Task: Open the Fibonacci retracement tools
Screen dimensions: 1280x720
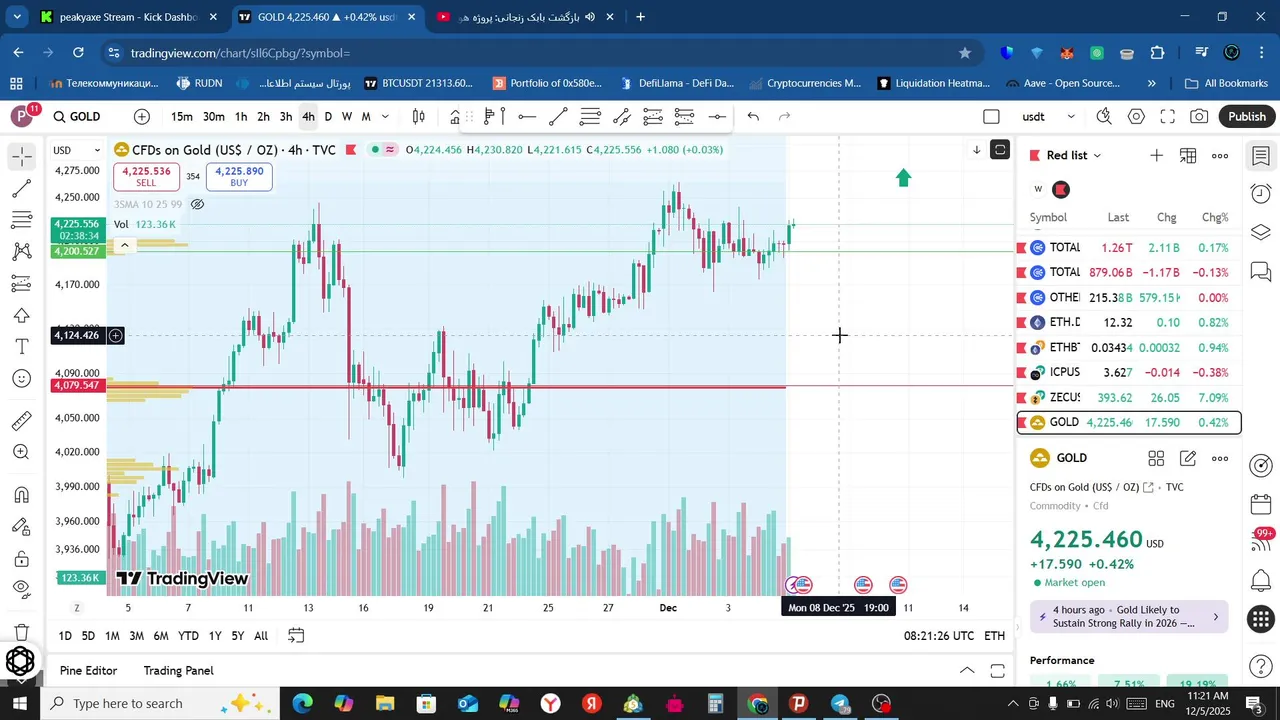Action: [22, 220]
